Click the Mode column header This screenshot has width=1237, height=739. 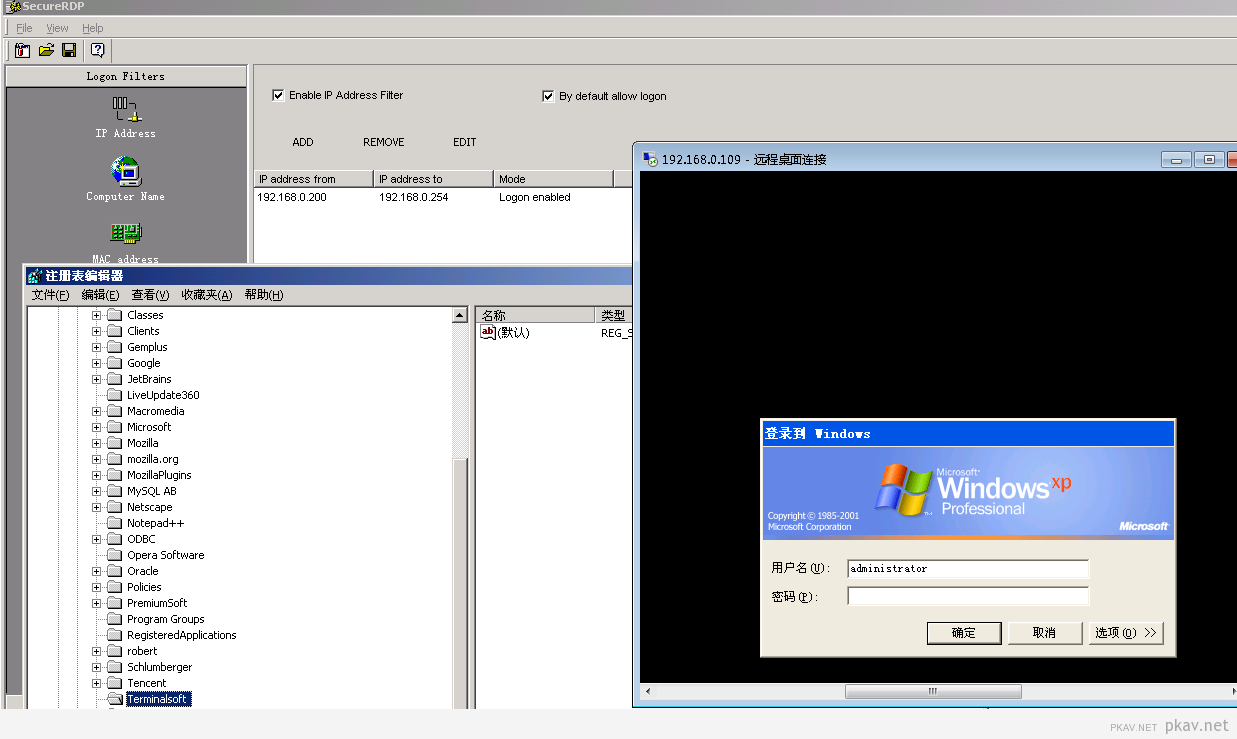(554, 179)
